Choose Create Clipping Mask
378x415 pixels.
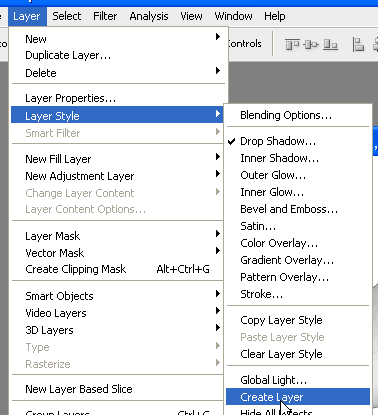(x=118, y=269)
